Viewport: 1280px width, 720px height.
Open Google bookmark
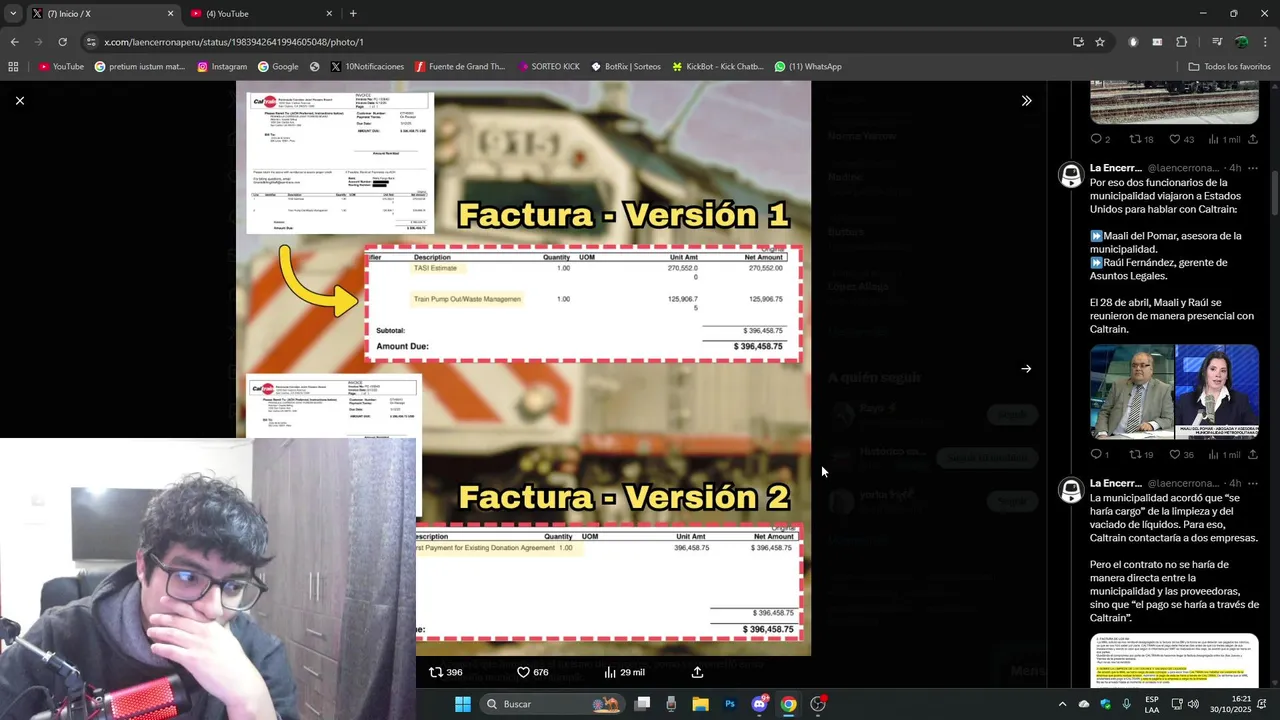tap(278, 66)
